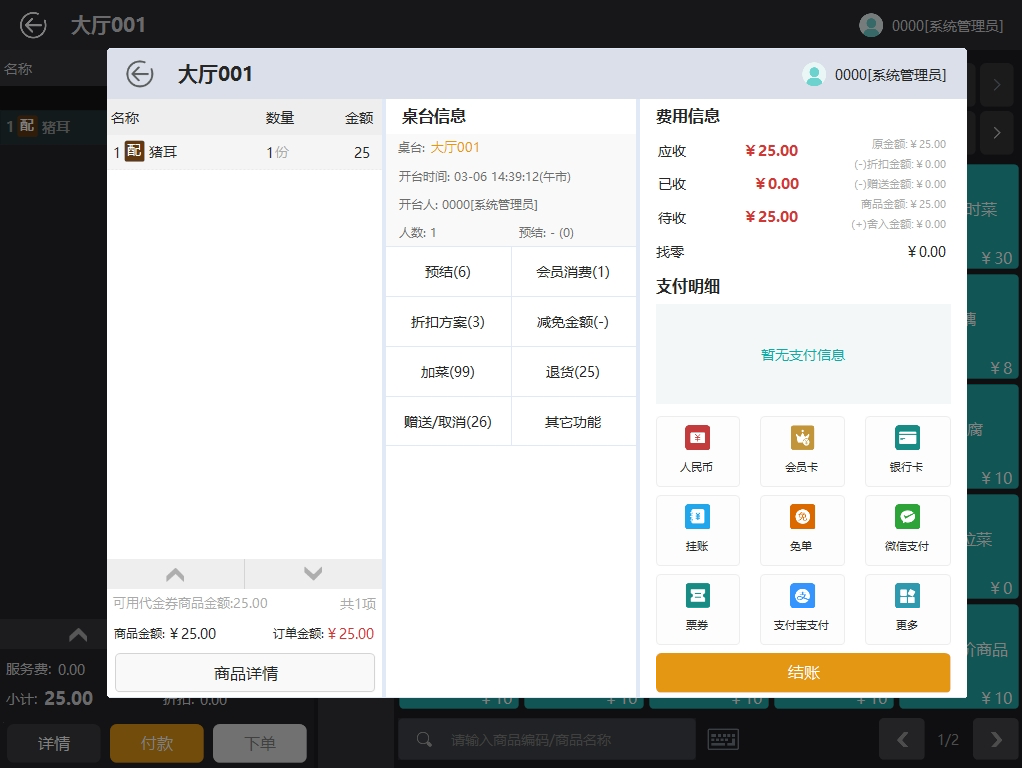Click the back arrow beside 大厅001 in dialog
The width and height of the screenshot is (1022, 768).
pyautogui.click(x=140, y=74)
